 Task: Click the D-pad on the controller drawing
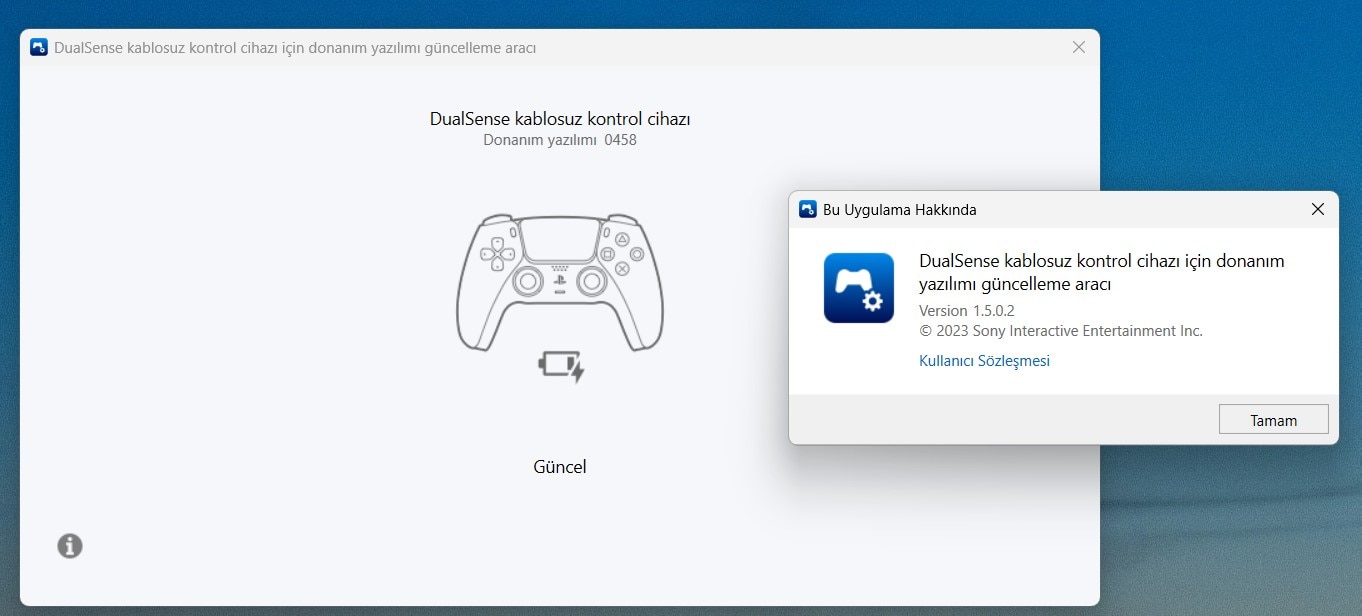point(496,254)
